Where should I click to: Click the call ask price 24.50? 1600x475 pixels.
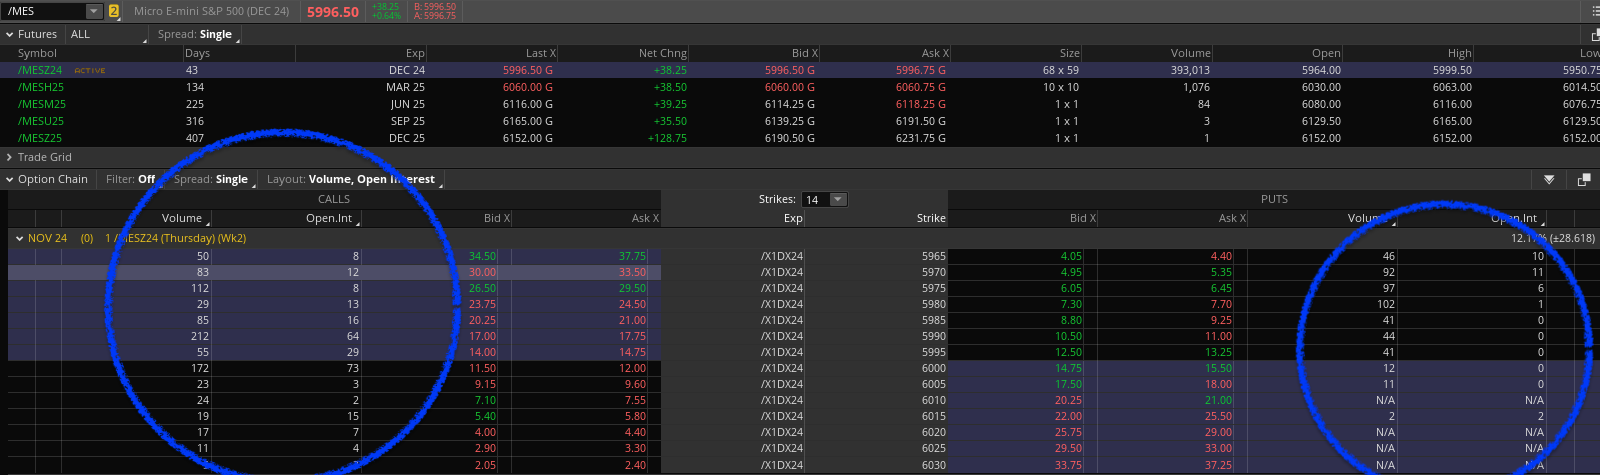[x=632, y=304]
